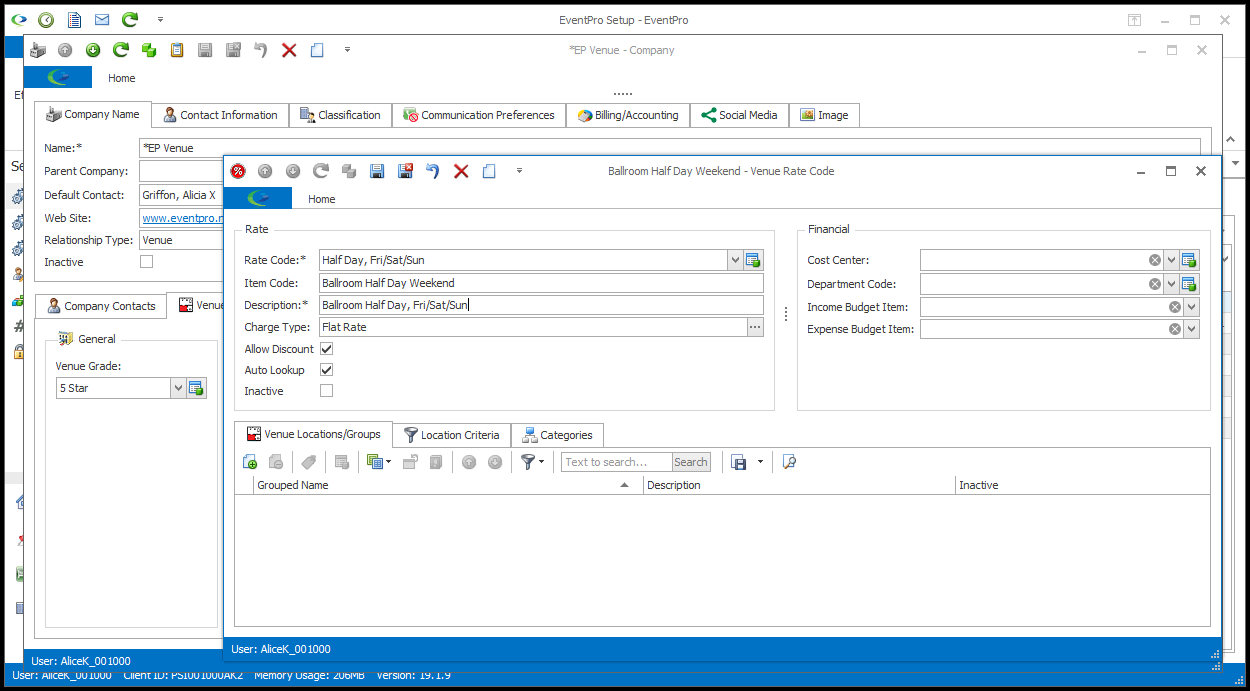This screenshot has height=691, width=1250.
Task: Open Cost Center lookup table icon
Action: pyautogui.click(x=1189, y=260)
